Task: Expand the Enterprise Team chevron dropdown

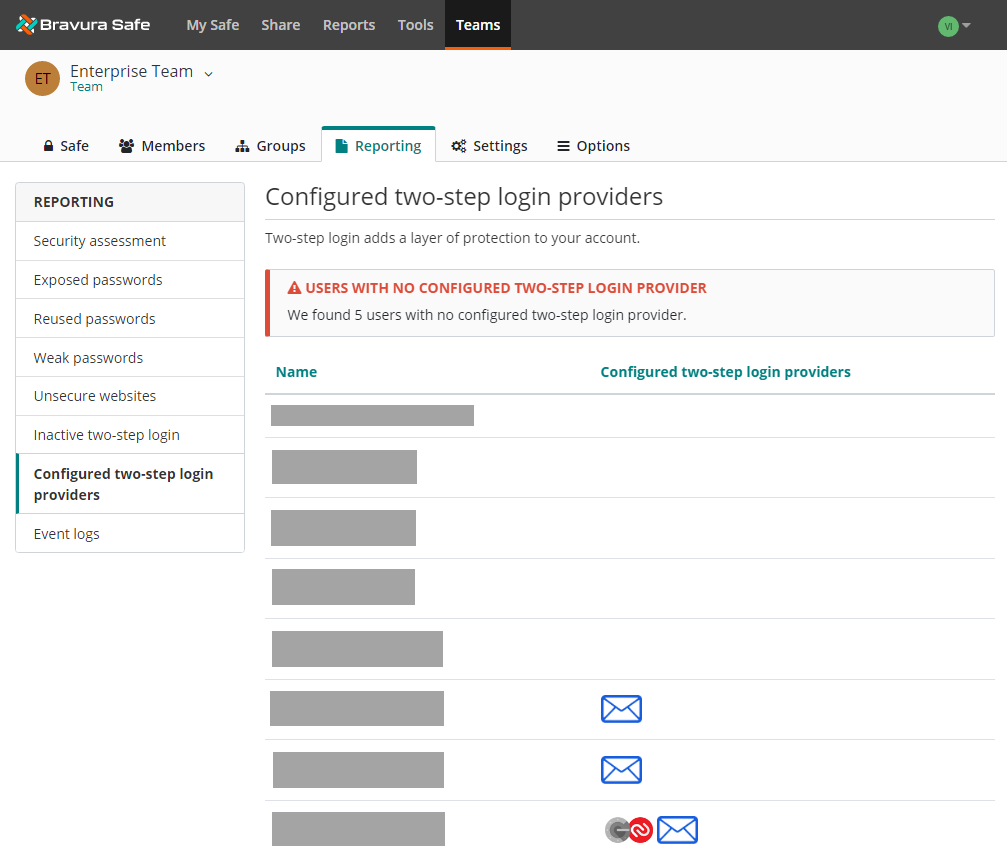Action: 208,74
